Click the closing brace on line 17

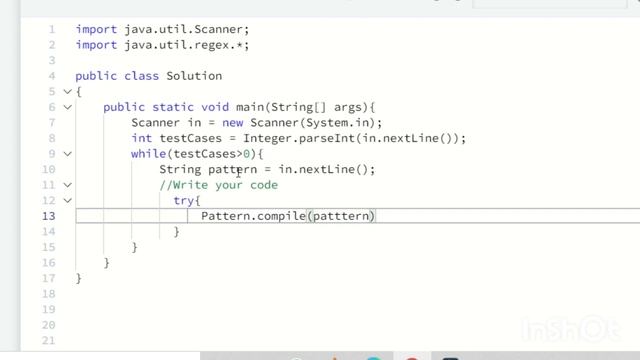click(x=79, y=278)
